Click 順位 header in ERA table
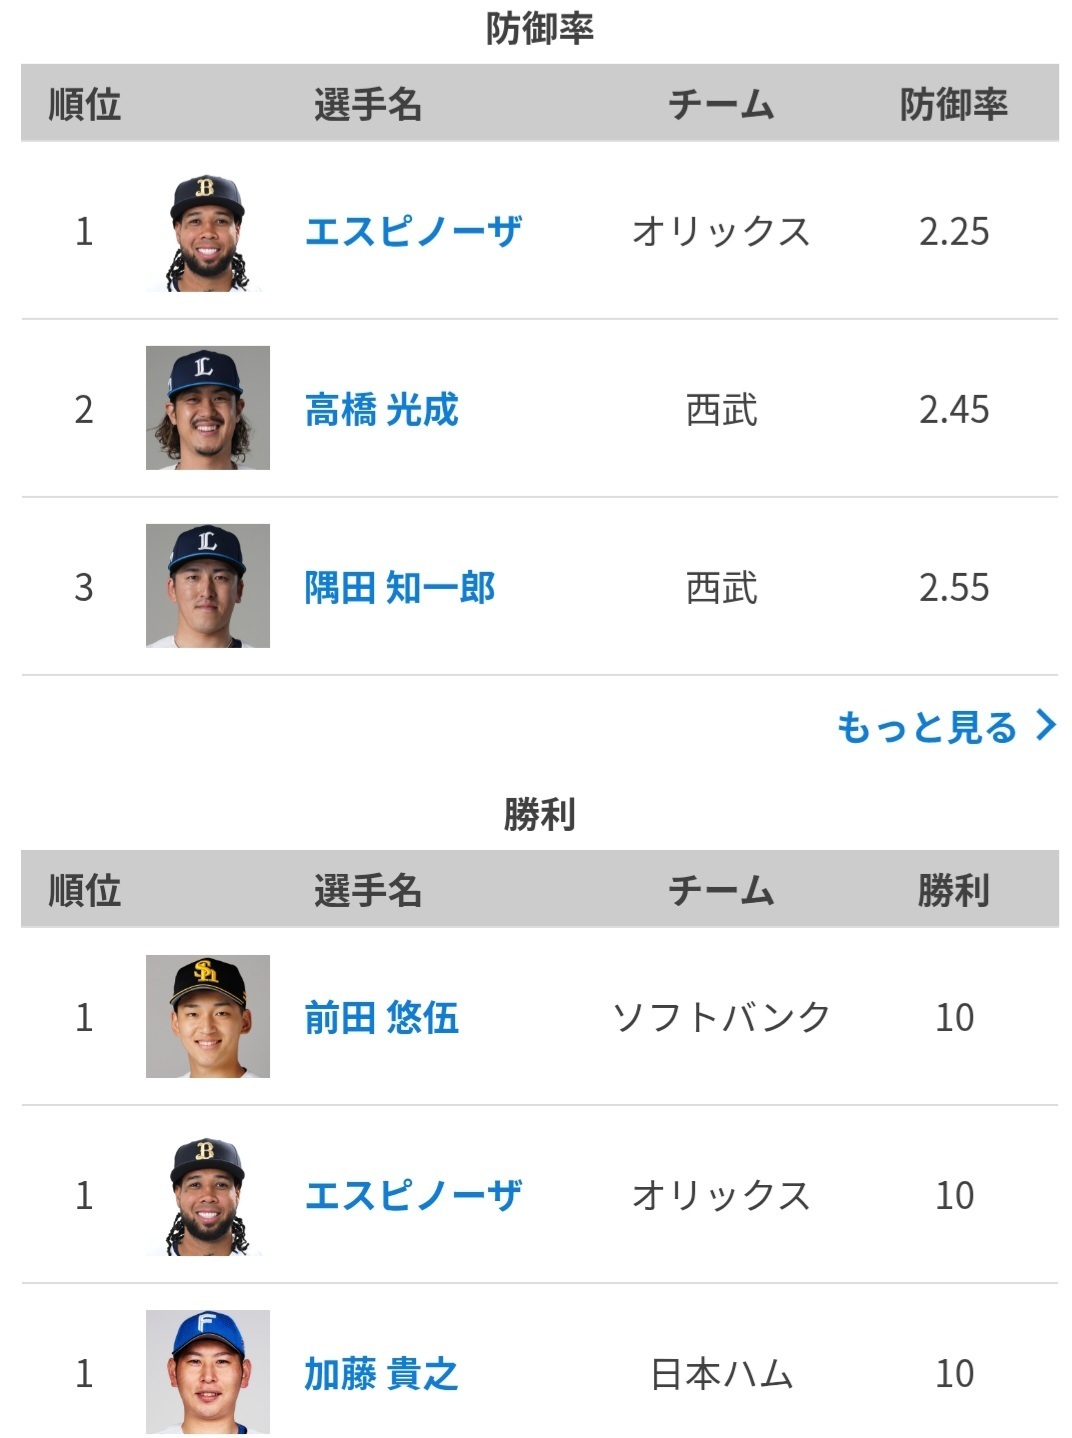The width and height of the screenshot is (1072, 1438). [84, 103]
